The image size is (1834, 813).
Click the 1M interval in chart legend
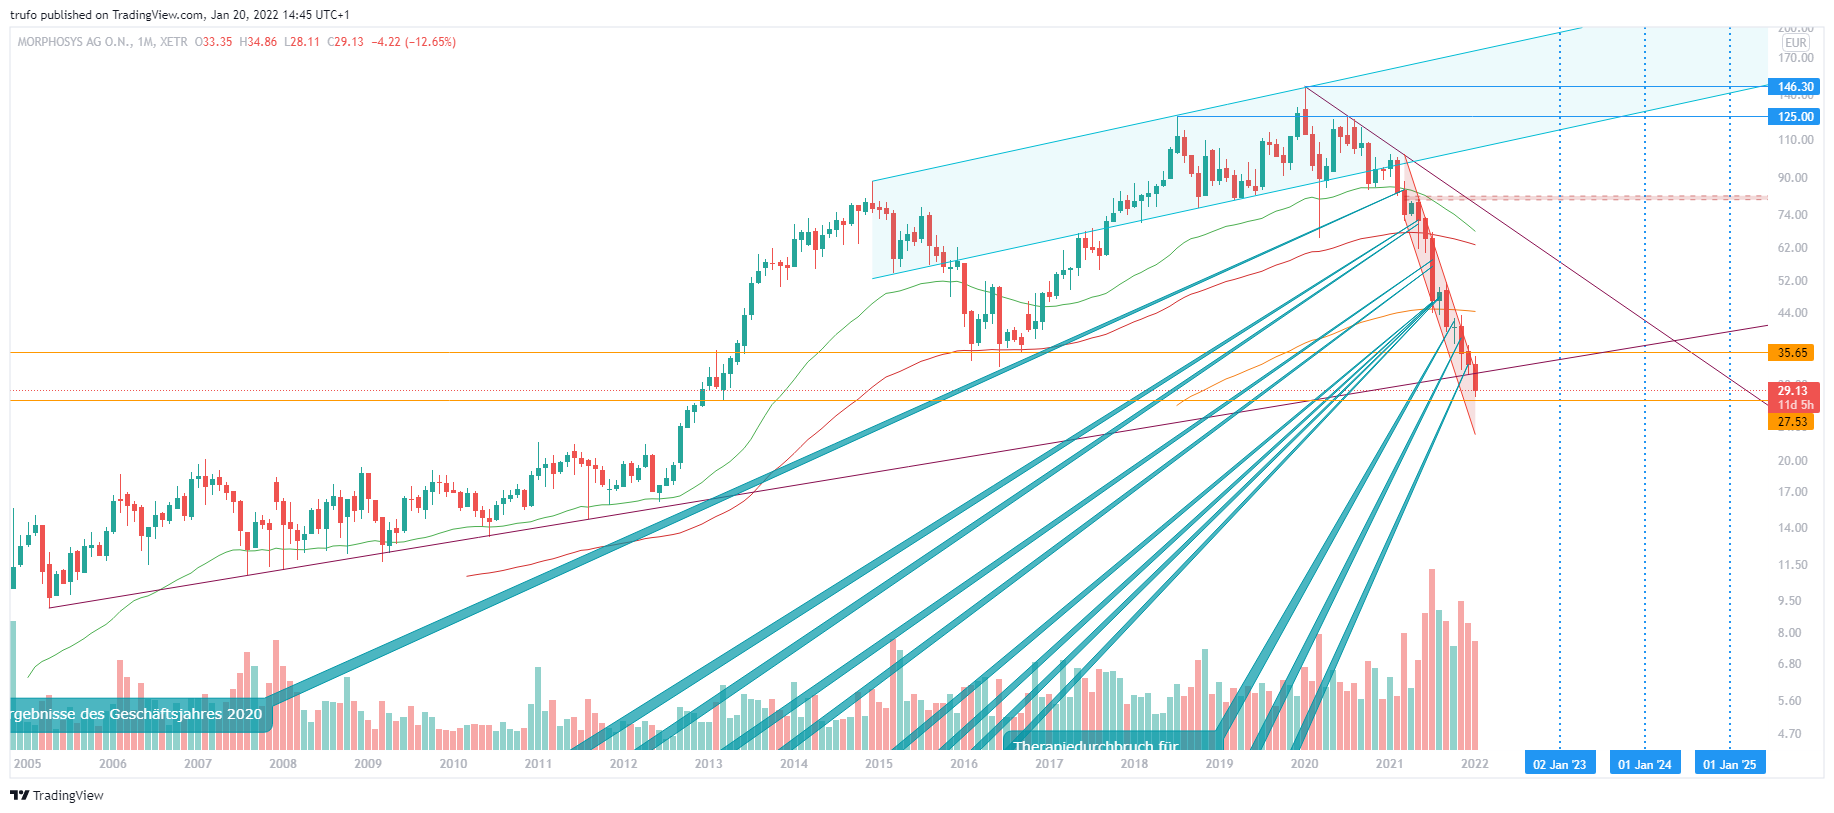click(146, 42)
